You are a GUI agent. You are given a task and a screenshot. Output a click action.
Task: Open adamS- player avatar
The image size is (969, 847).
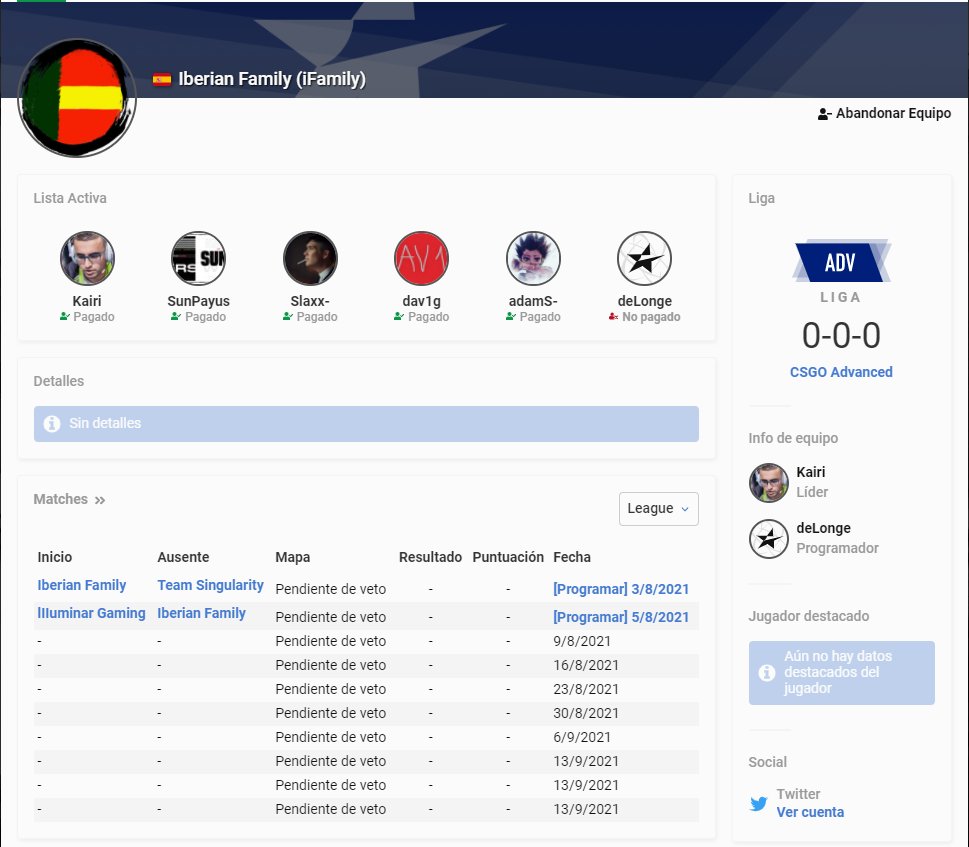(x=533, y=258)
